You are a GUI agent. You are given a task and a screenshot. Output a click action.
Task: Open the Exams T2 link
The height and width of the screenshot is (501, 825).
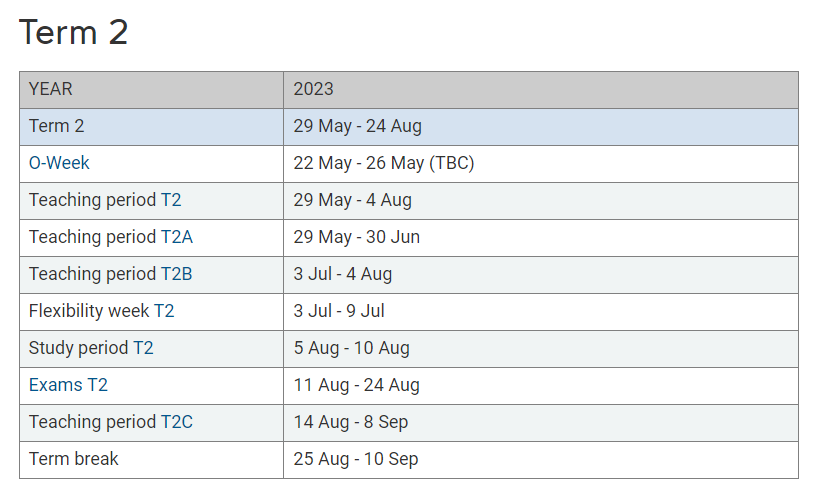(x=68, y=385)
